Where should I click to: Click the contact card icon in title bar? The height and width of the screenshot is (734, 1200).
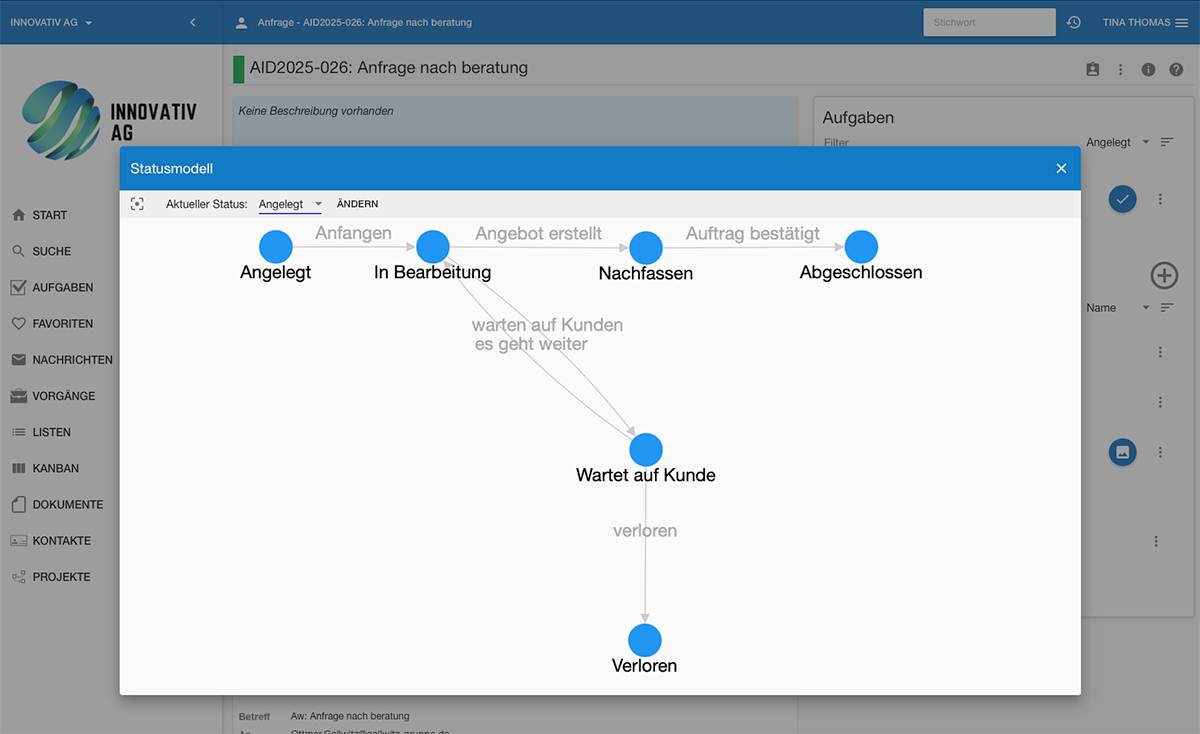1092,69
